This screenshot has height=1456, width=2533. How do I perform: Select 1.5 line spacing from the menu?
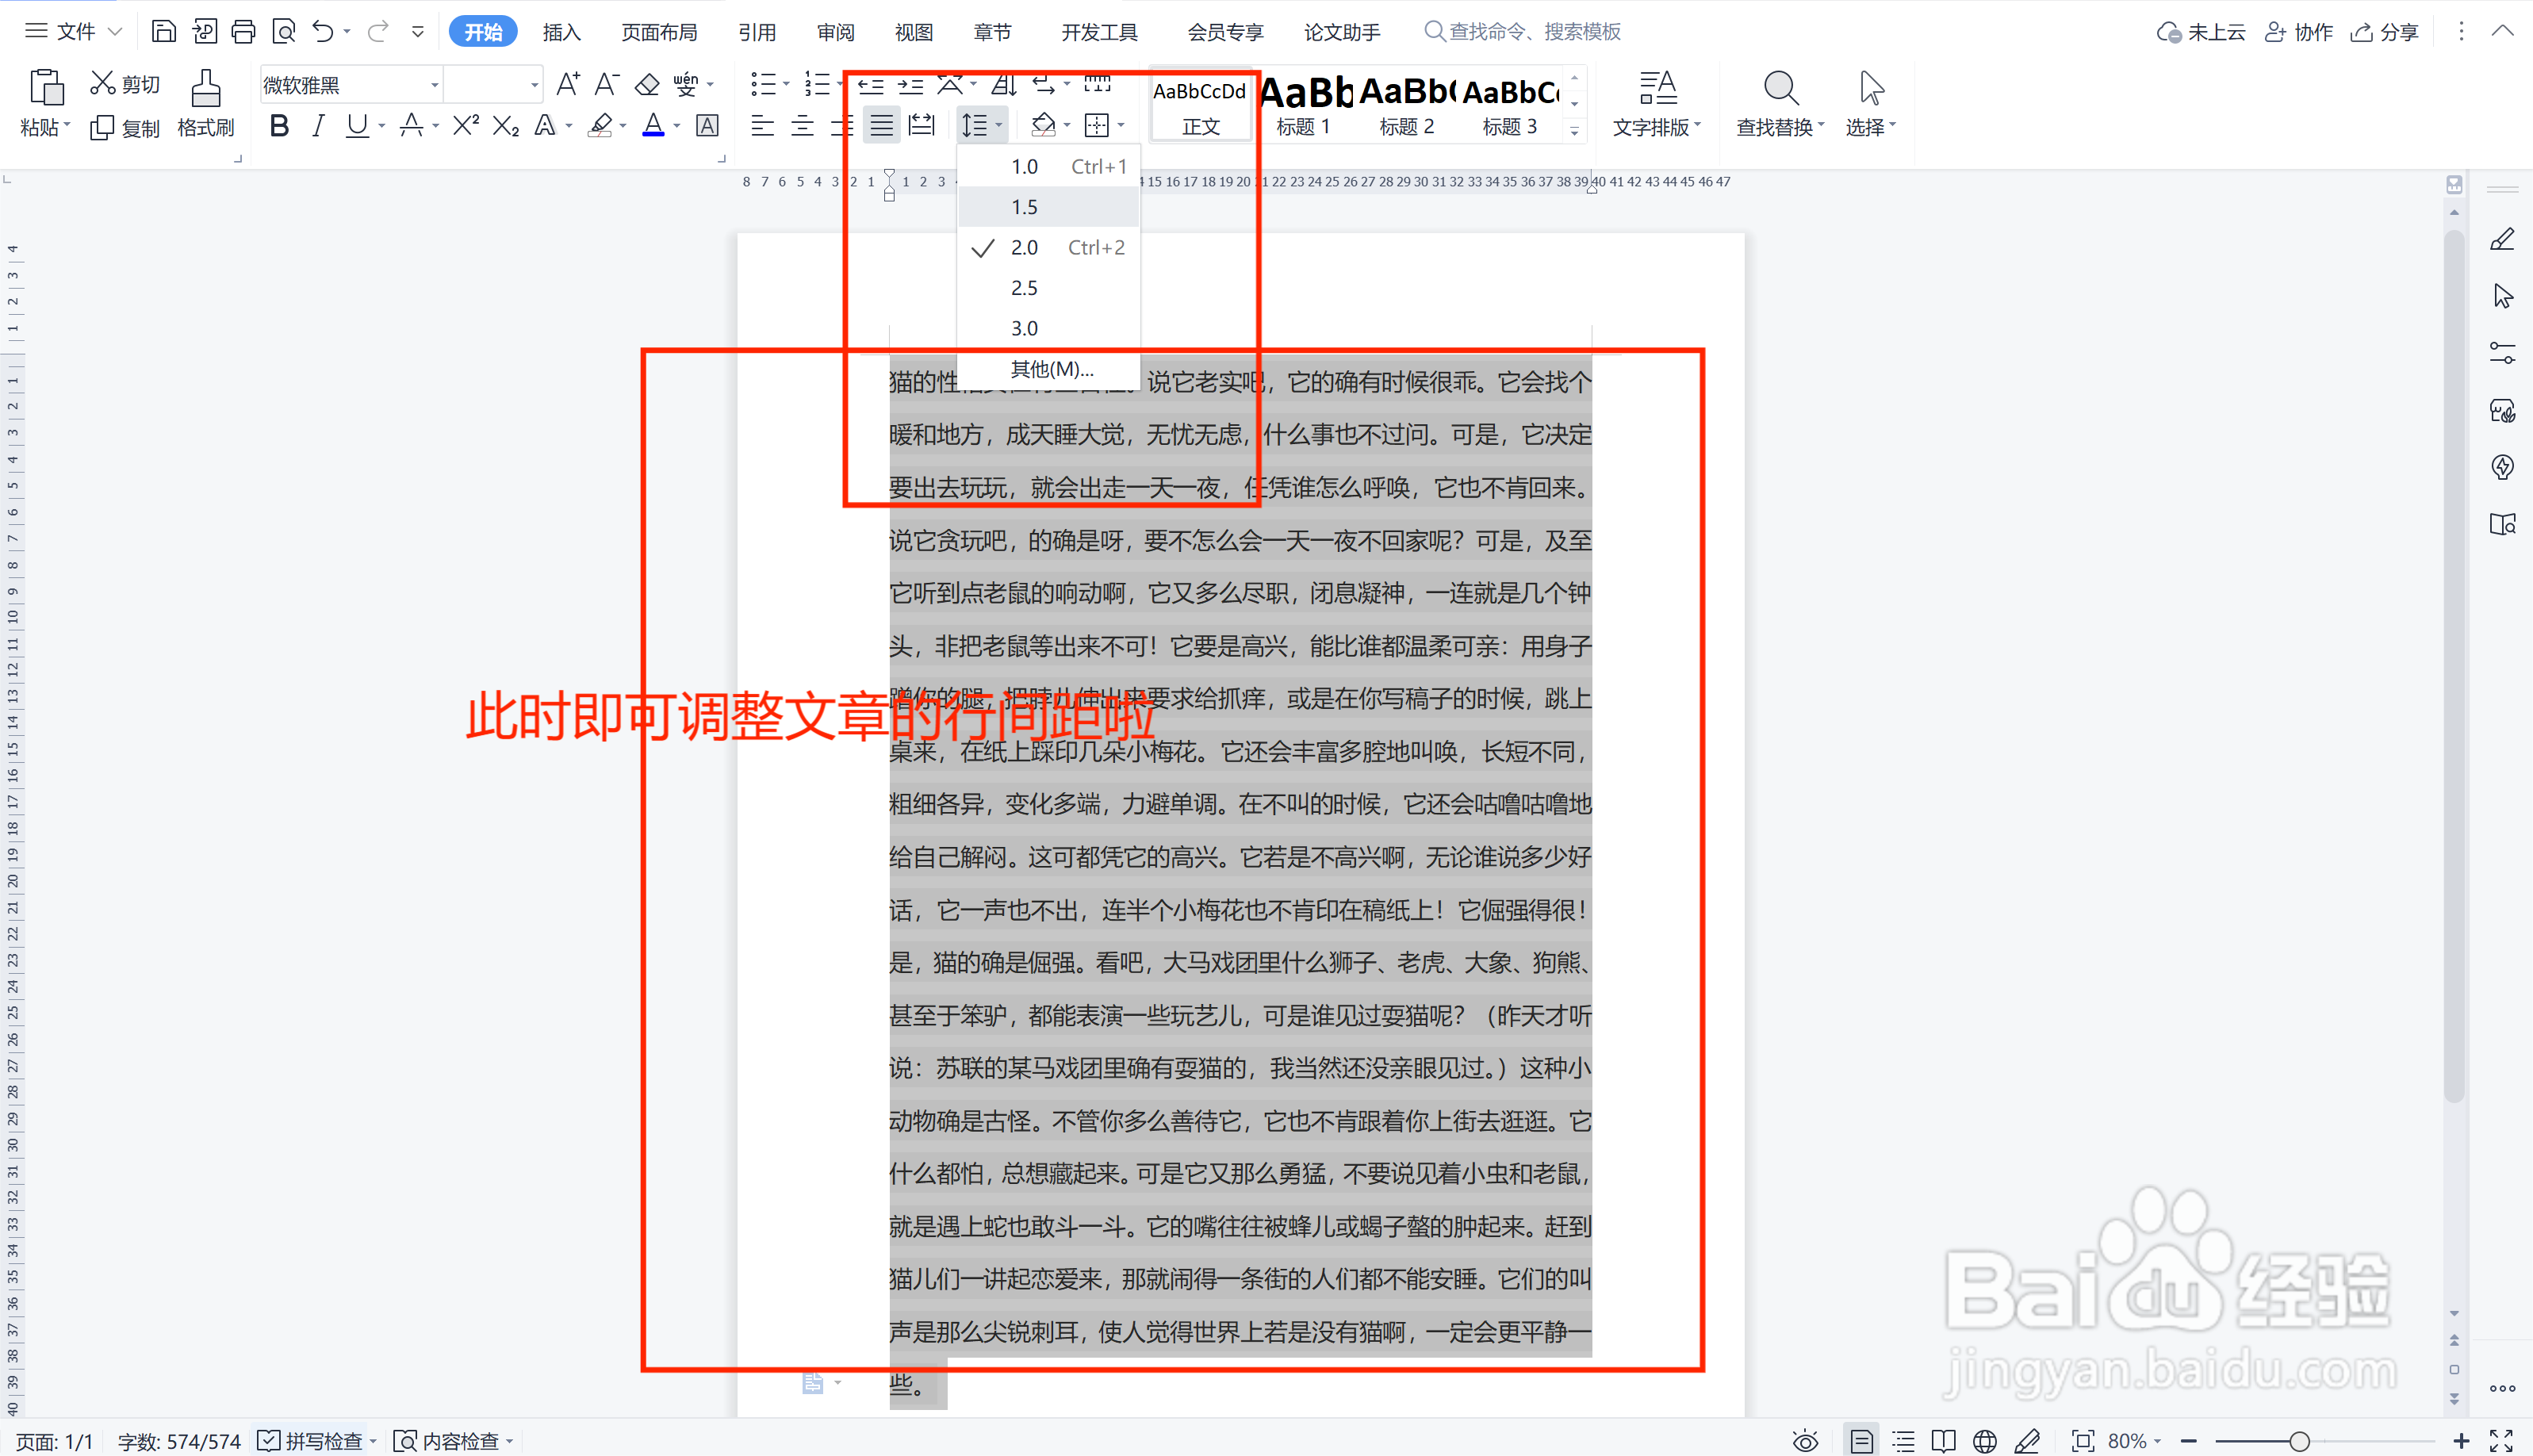(x=1023, y=206)
